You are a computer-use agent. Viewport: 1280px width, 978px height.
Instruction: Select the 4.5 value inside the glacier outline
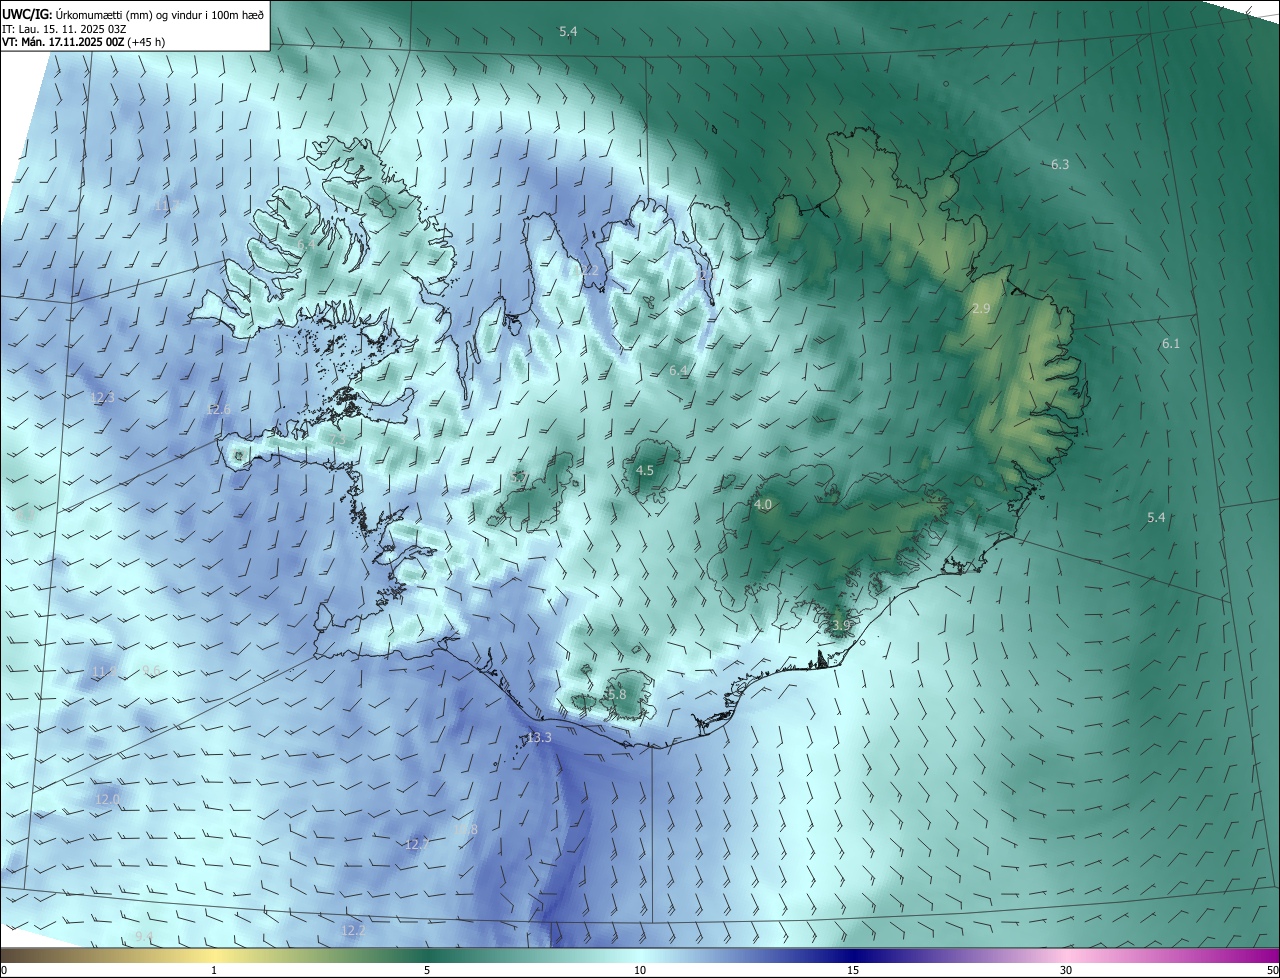pyautogui.click(x=645, y=470)
